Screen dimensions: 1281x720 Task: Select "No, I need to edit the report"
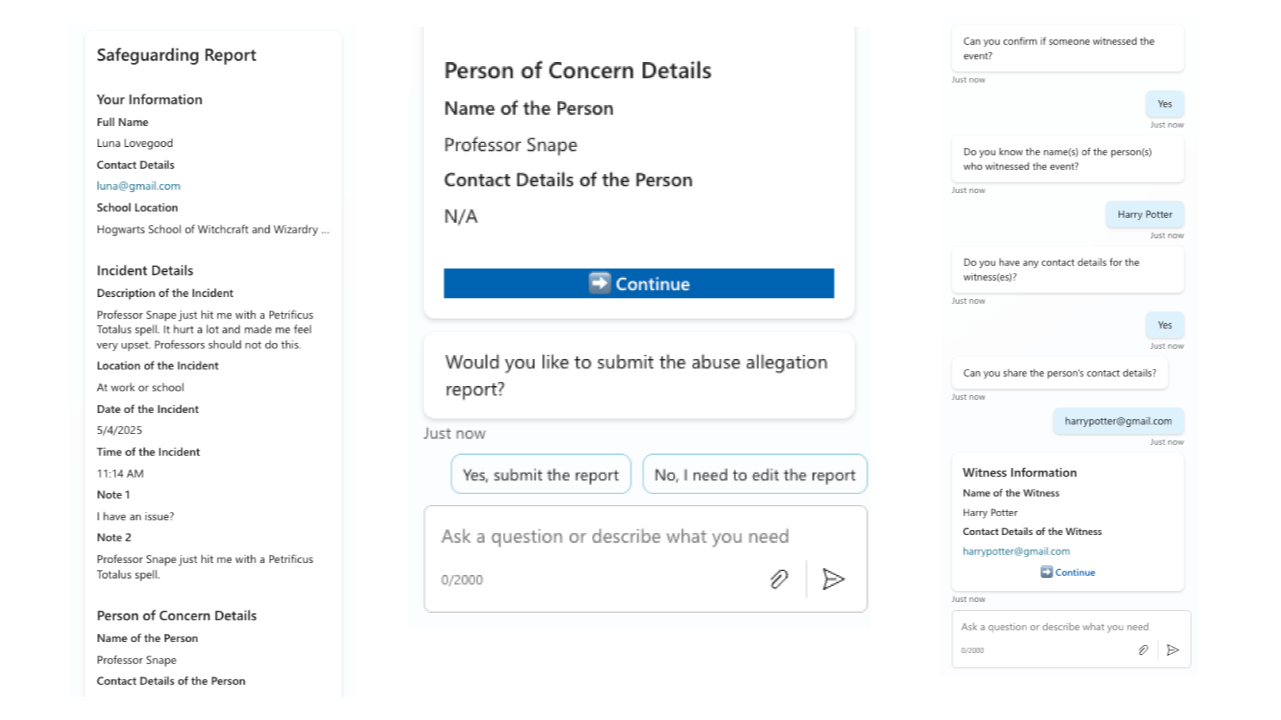point(754,475)
